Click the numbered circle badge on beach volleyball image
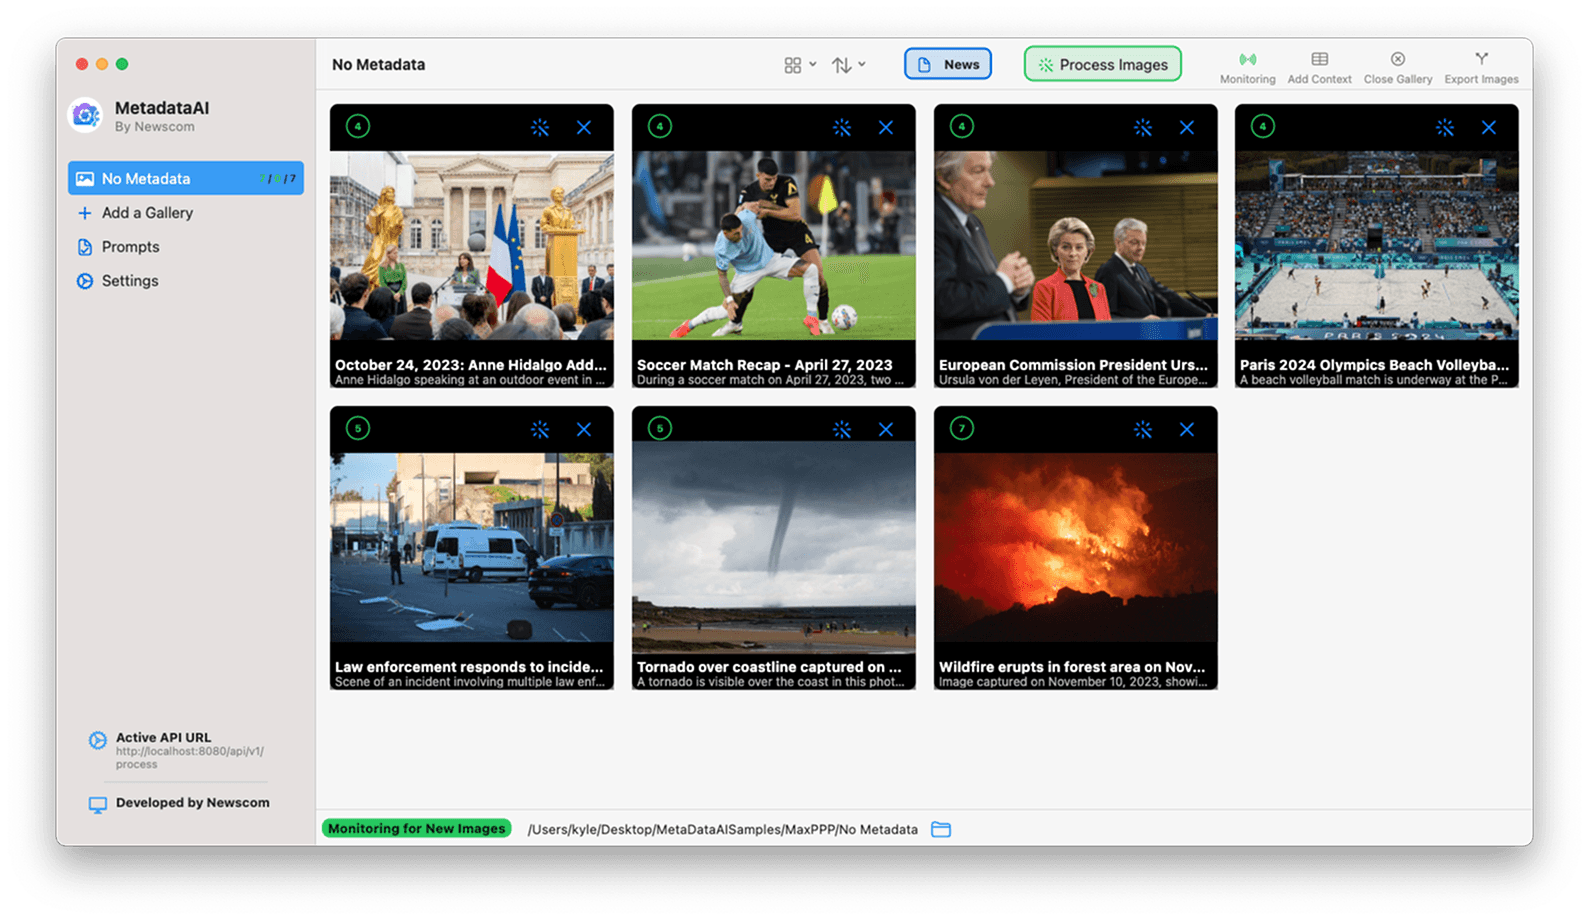Image resolution: width=1589 pixels, height=920 pixels. click(x=1263, y=127)
